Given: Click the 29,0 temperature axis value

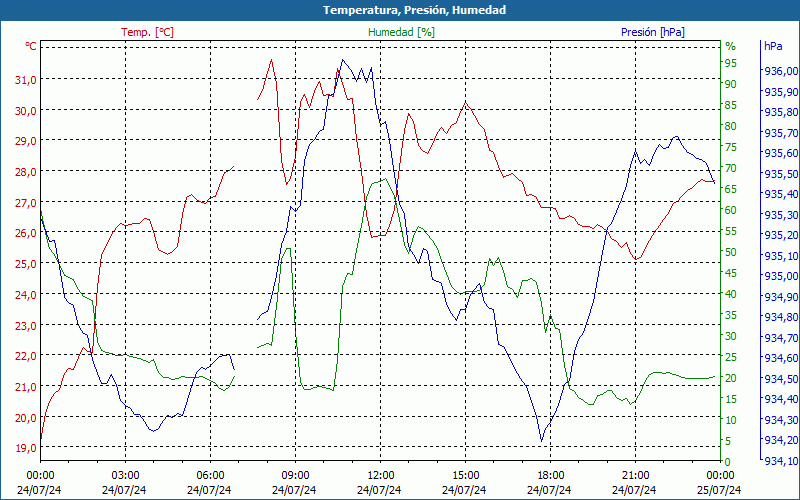Looking at the screenshot, I should click(x=26, y=141).
